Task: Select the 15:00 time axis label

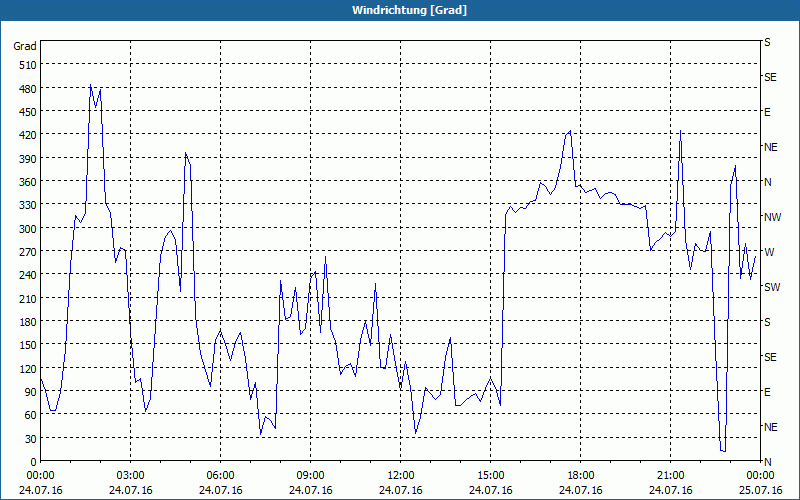Action: tap(490, 476)
